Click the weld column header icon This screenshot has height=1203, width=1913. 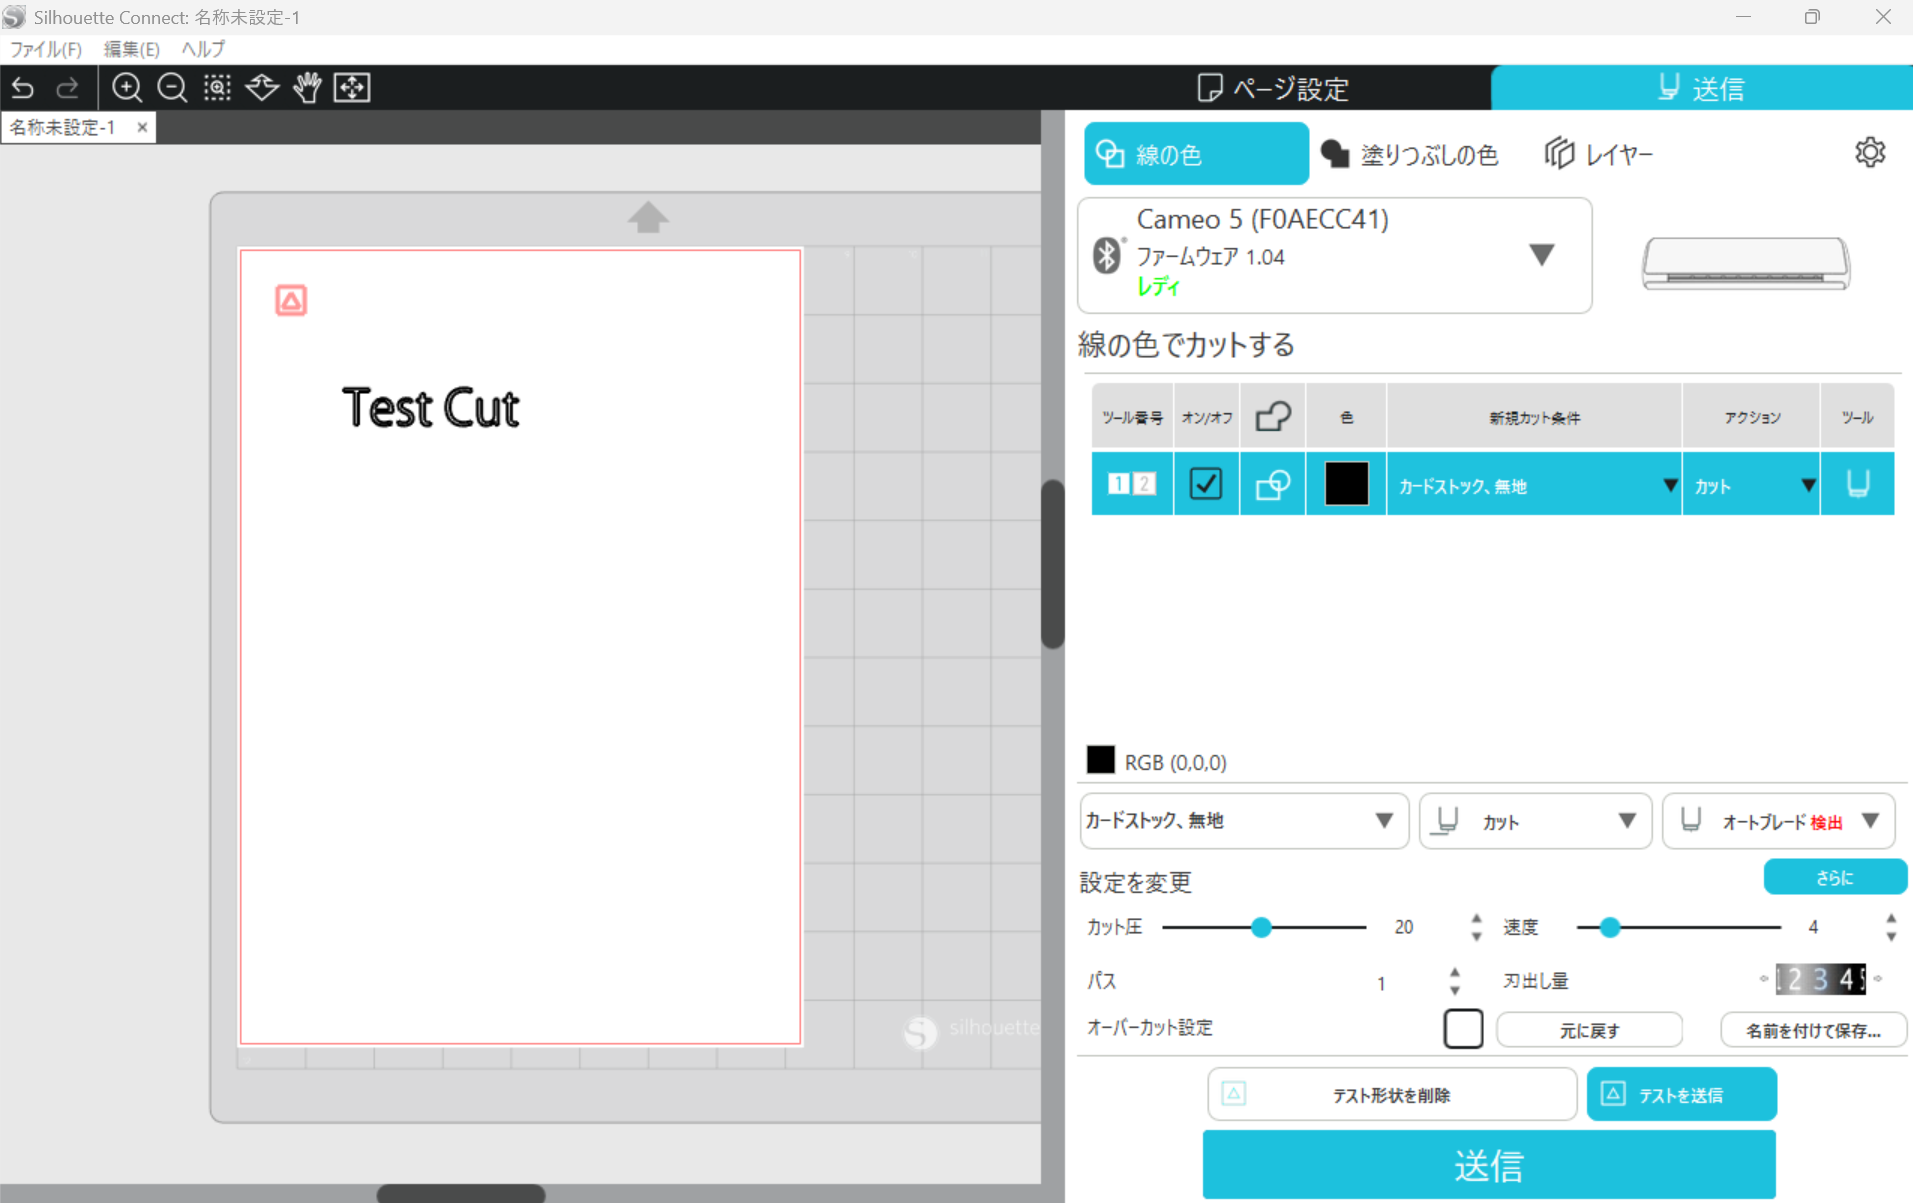[1272, 416]
